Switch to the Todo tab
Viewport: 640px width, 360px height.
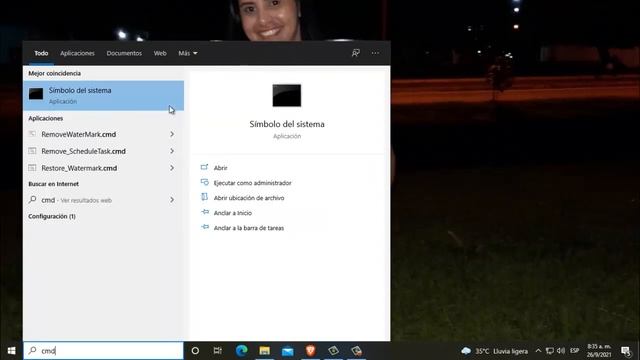[x=41, y=53]
